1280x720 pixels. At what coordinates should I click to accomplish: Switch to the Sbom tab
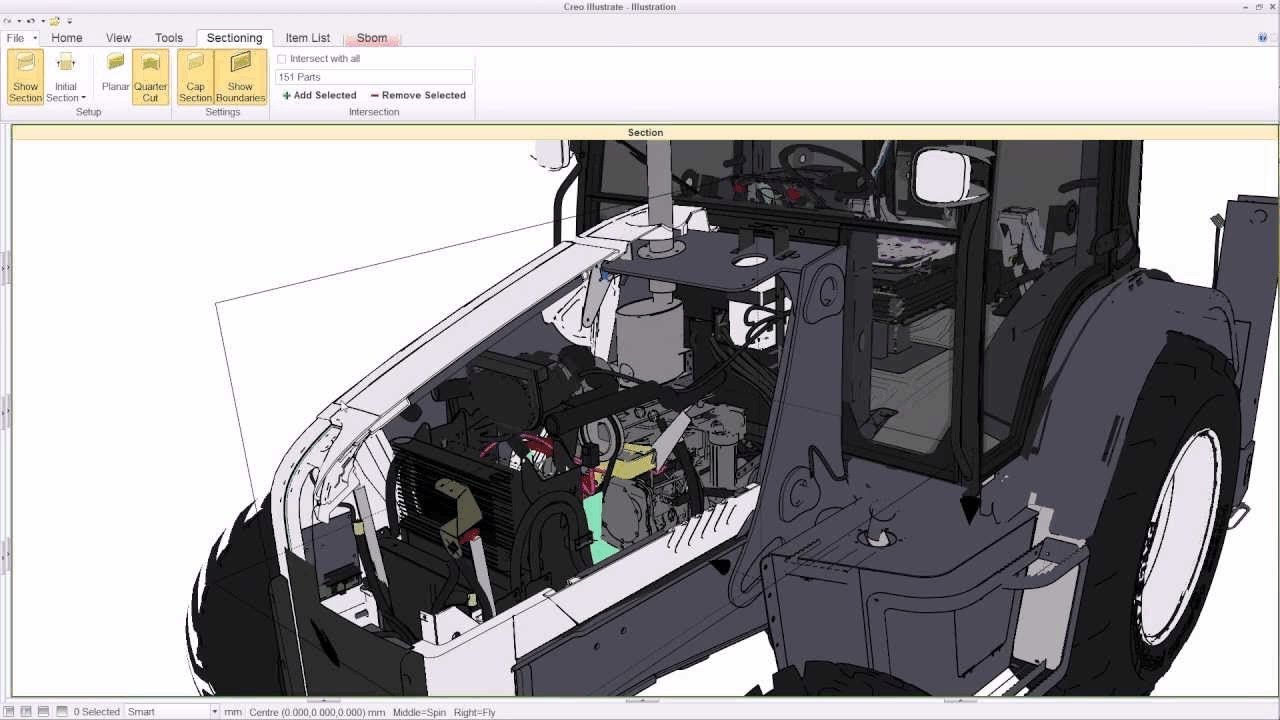[372, 38]
